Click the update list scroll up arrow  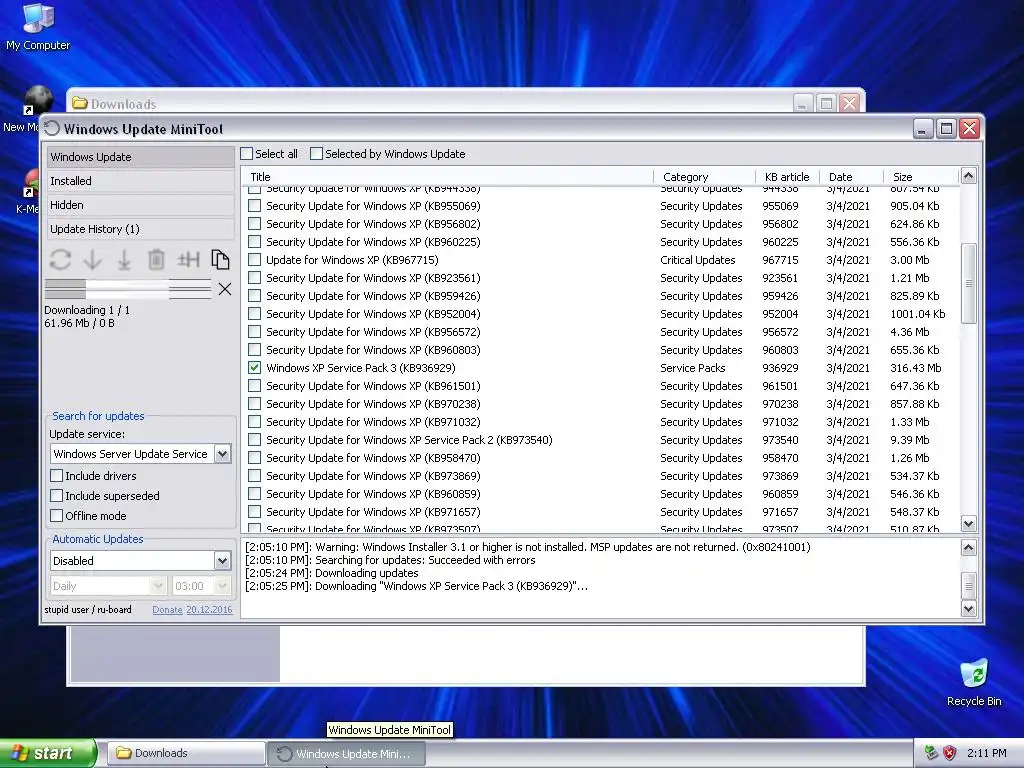[968, 176]
